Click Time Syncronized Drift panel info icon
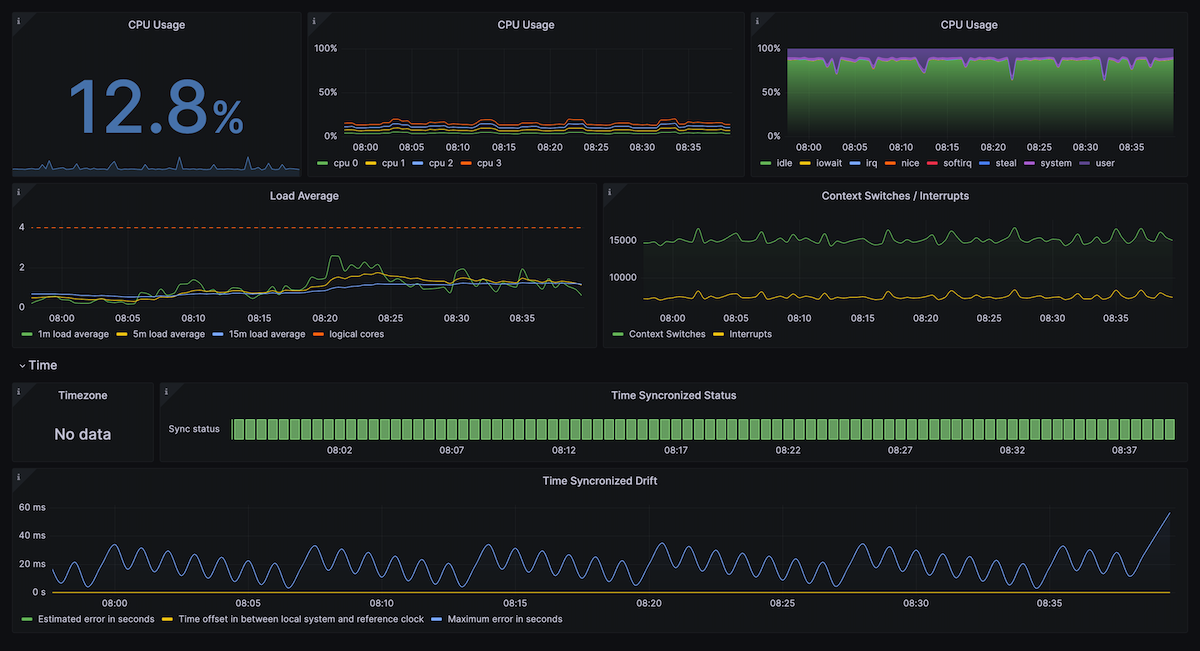The width and height of the screenshot is (1200, 651). click(x=19, y=476)
